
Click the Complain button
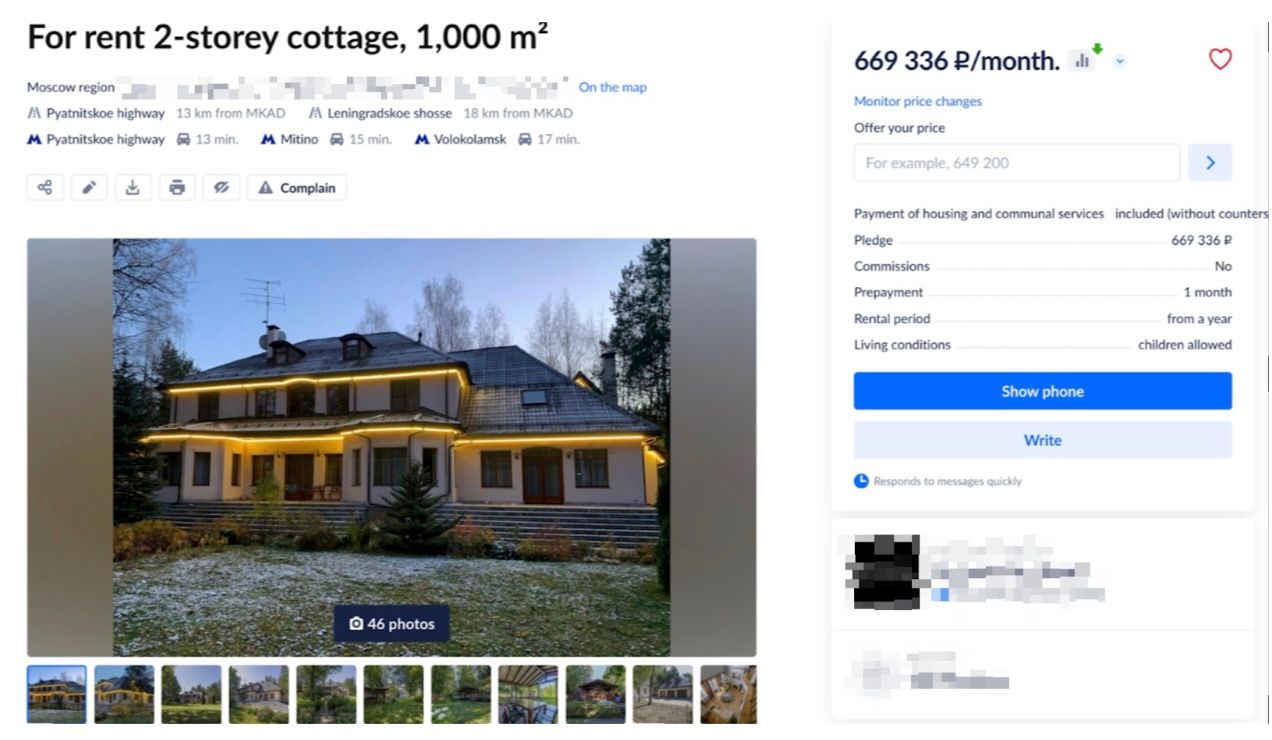[297, 187]
